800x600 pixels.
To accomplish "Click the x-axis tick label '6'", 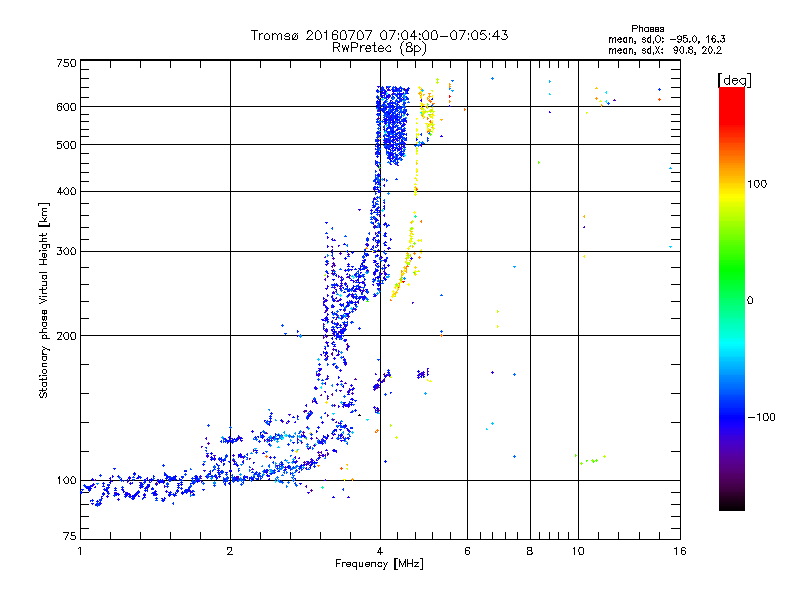I will (467, 551).
